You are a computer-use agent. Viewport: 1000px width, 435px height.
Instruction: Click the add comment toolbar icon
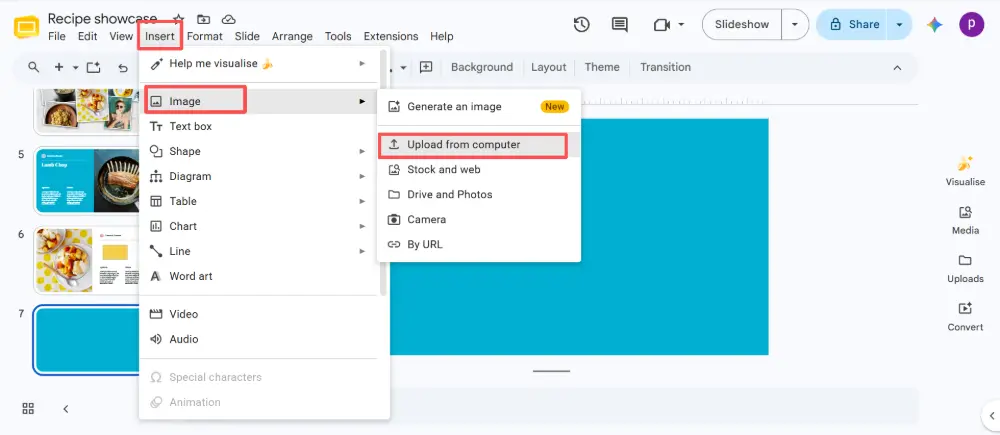(426, 67)
